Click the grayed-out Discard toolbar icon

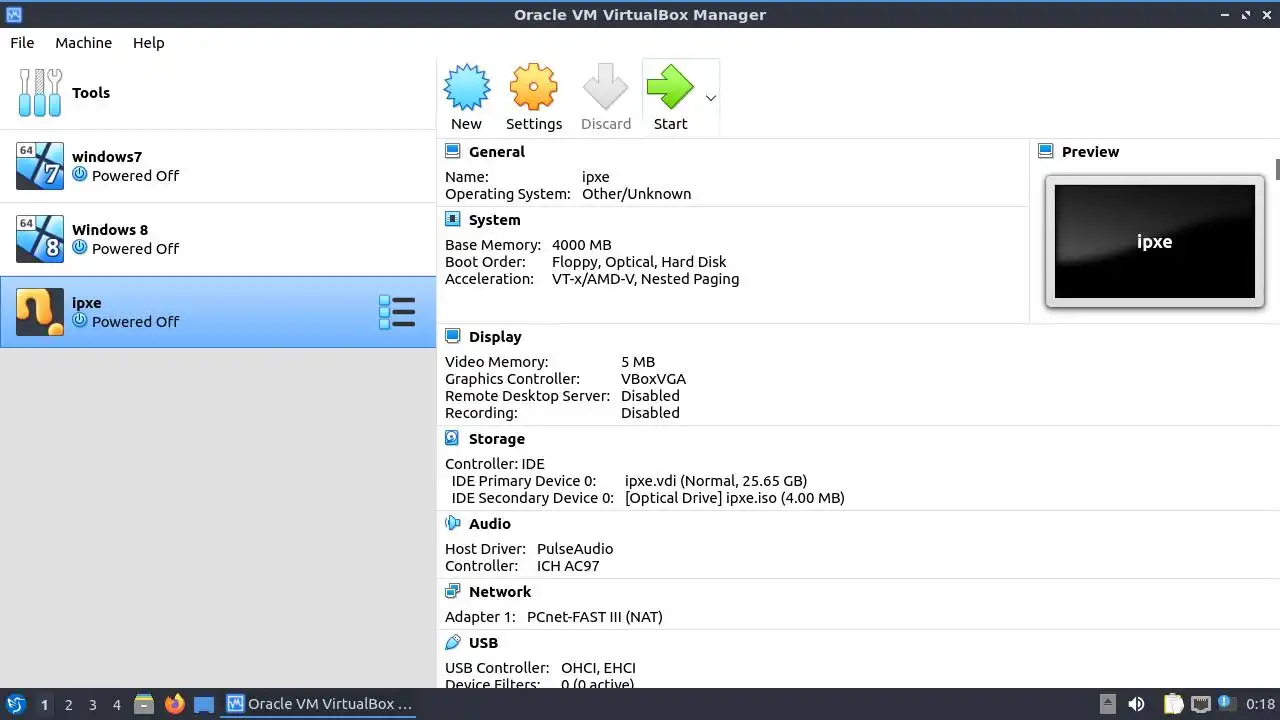click(x=605, y=87)
